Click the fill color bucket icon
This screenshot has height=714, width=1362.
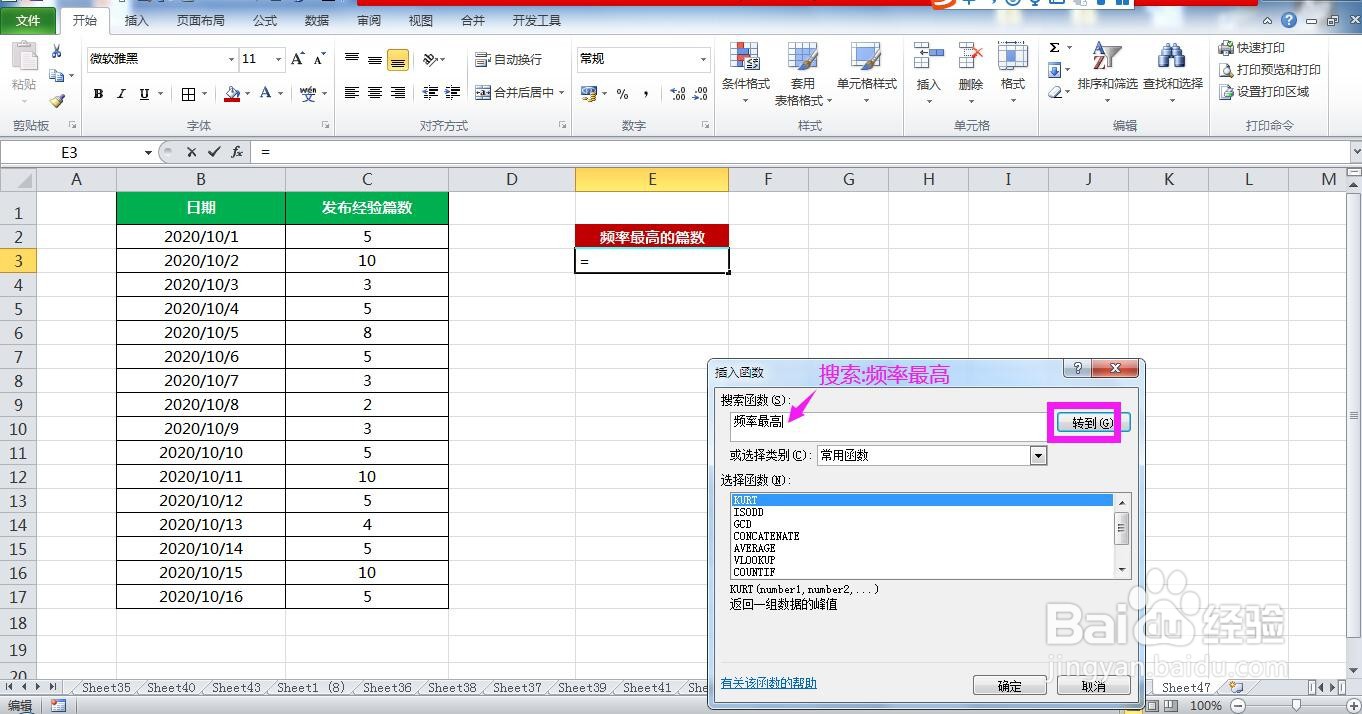coord(232,94)
